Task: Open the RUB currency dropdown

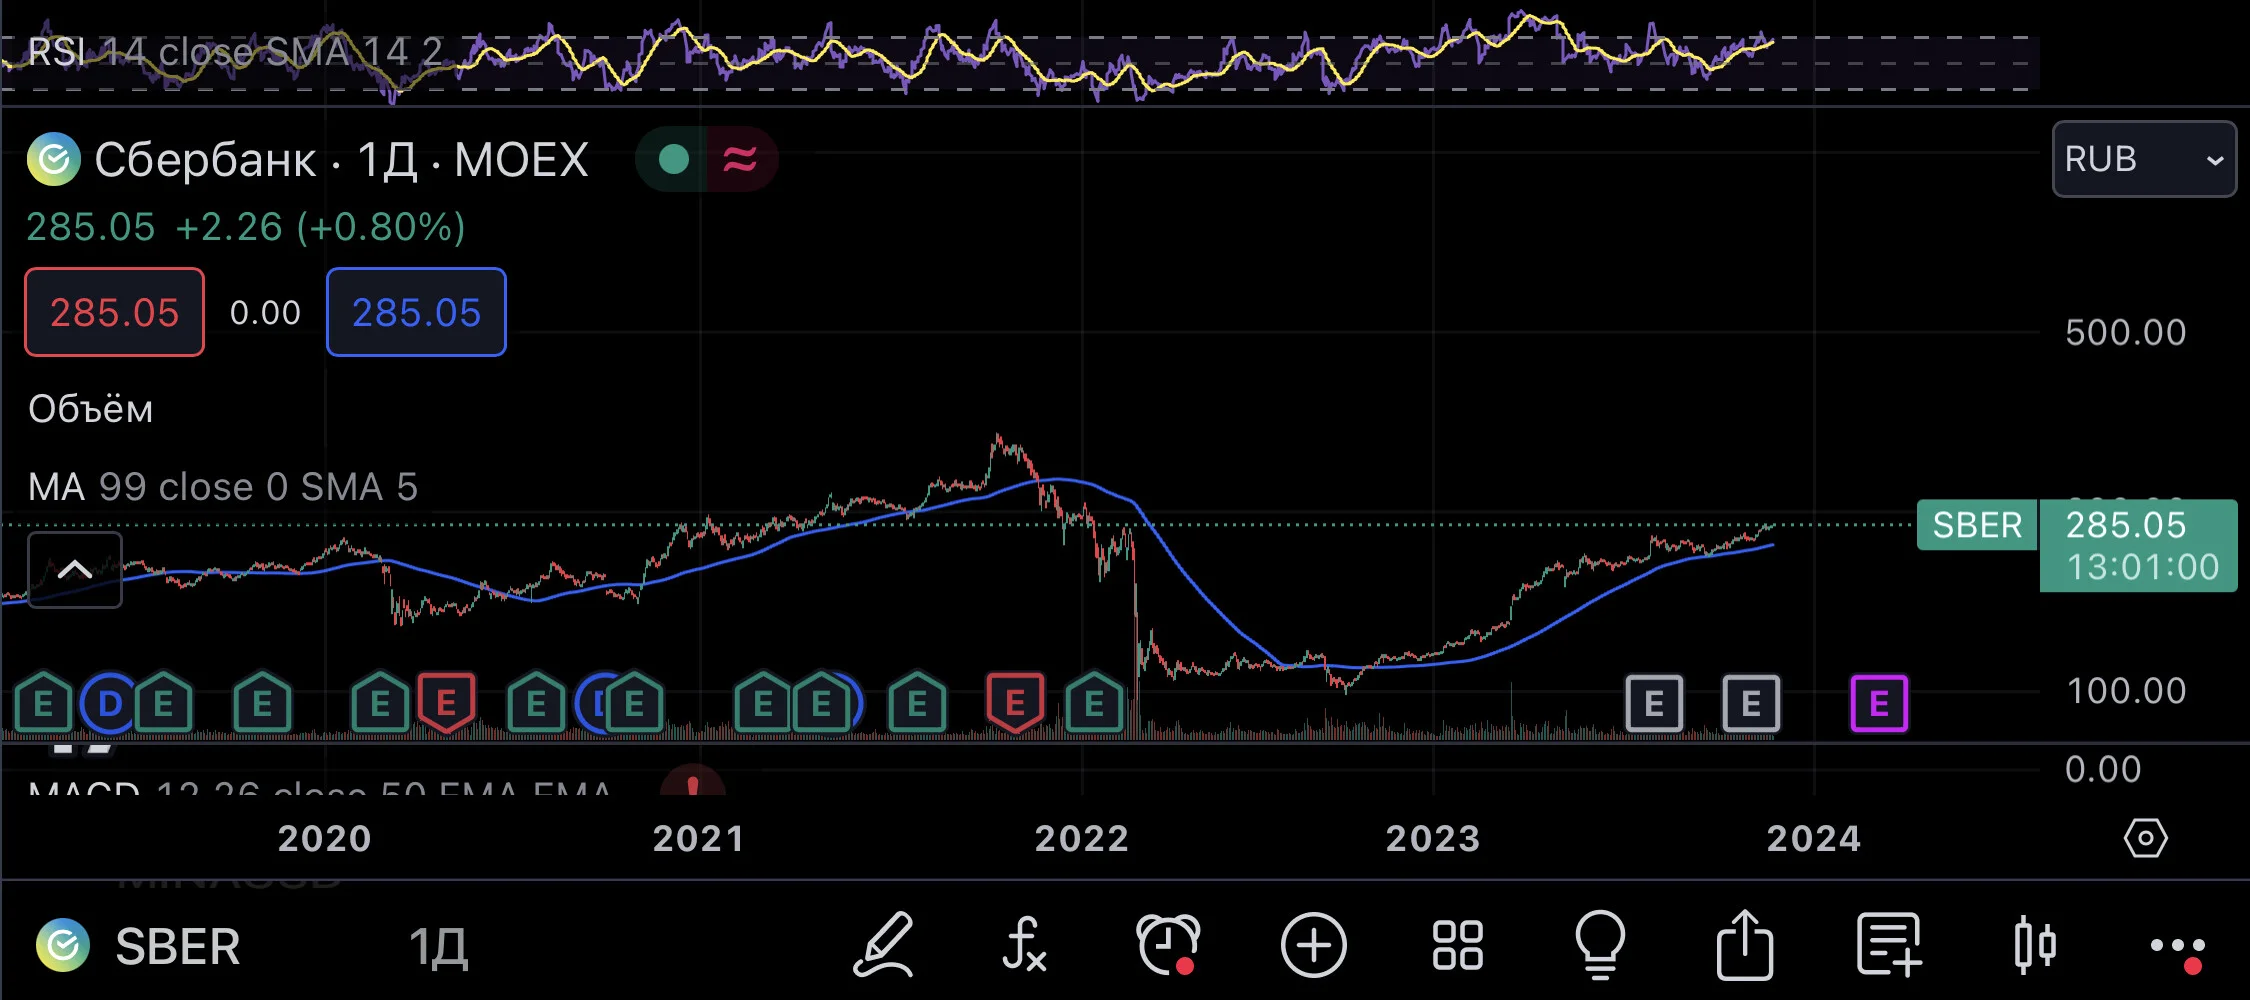Action: coord(2144,159)
